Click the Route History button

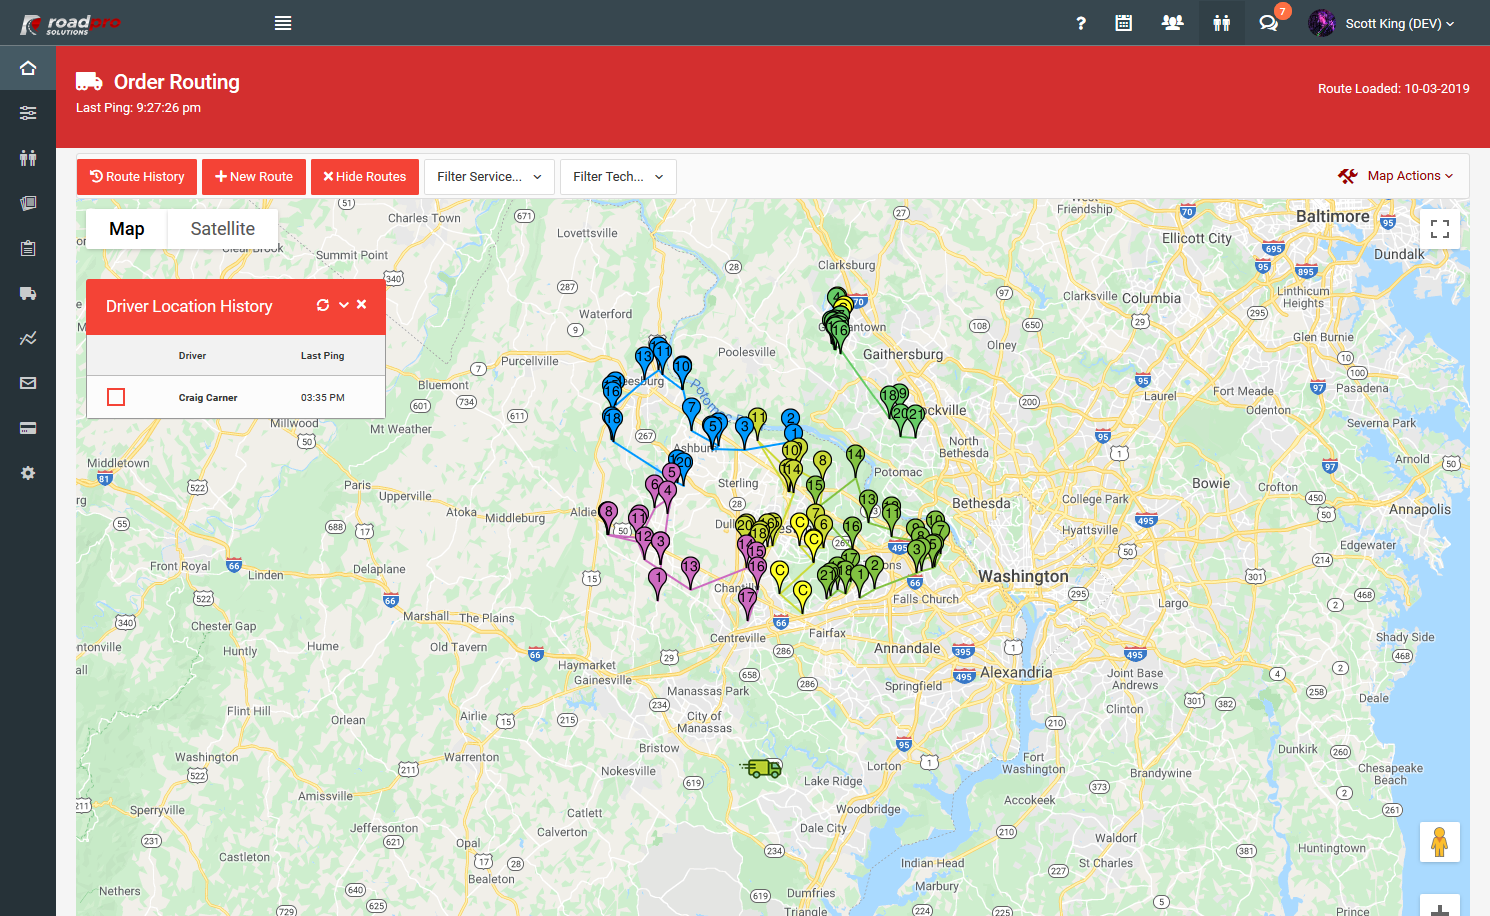137,177
